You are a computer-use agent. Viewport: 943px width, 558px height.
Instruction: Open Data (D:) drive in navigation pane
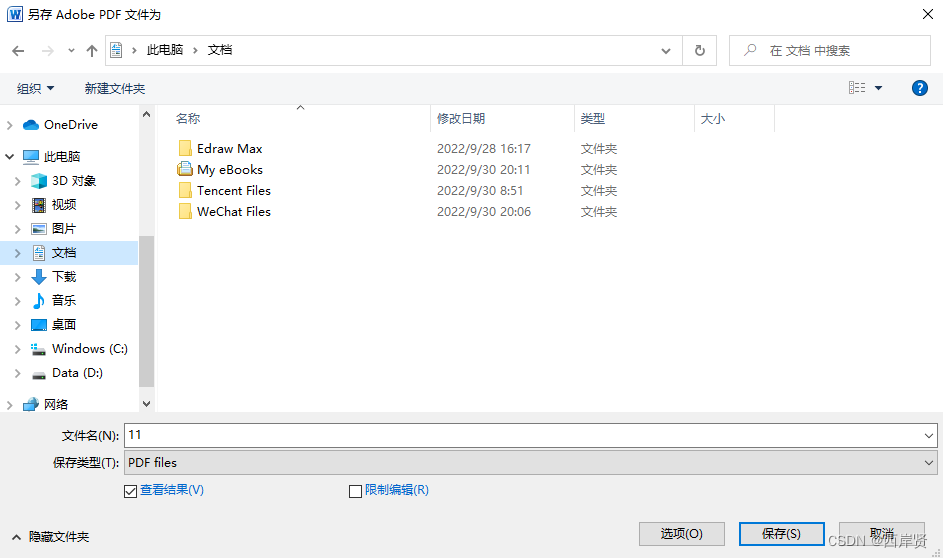click(77, 373)
